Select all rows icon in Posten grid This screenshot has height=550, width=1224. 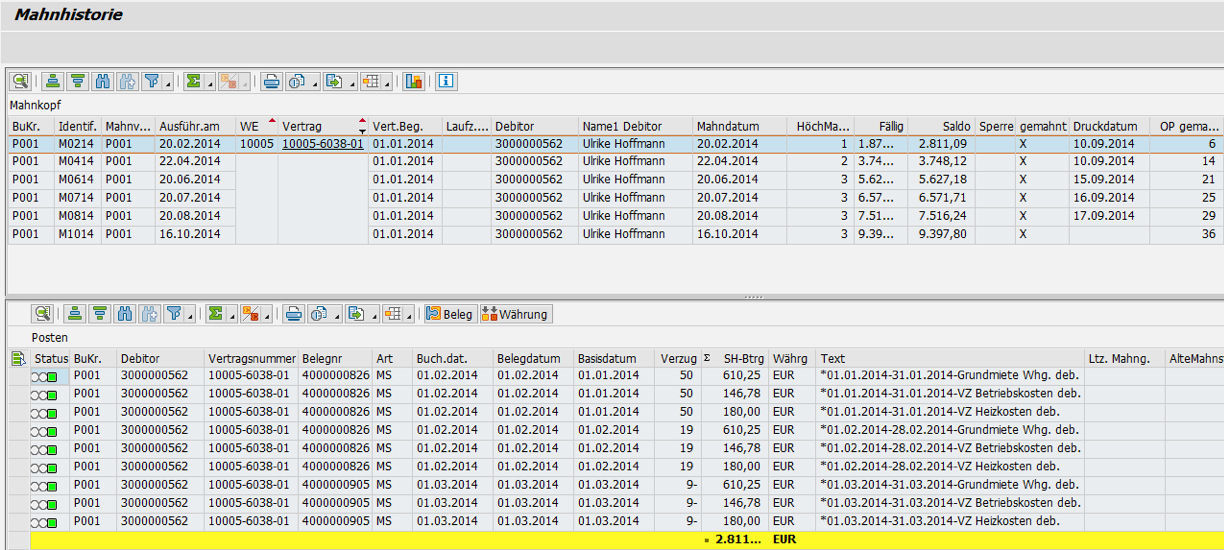17,358
